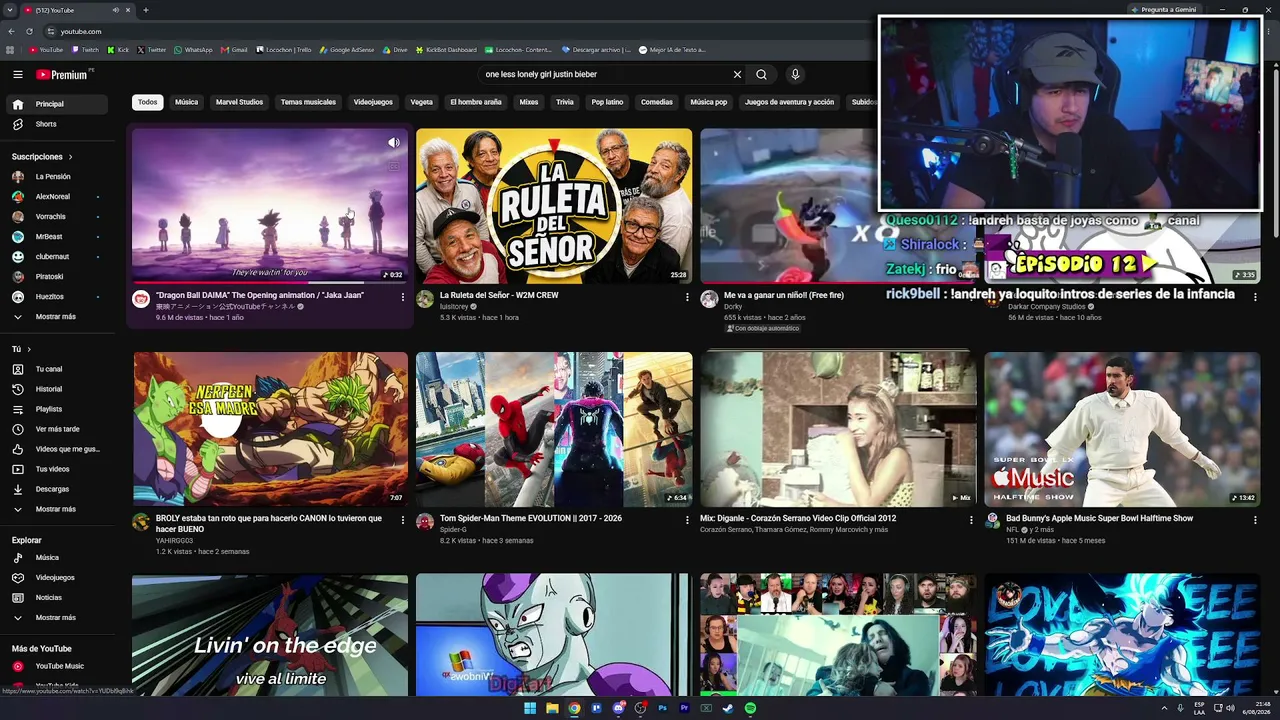Play Bad Bunny Super Bowl Halftime thumbnail
The height and width of the screenshot is (720, 1280).
click(x=1122, y=429)
